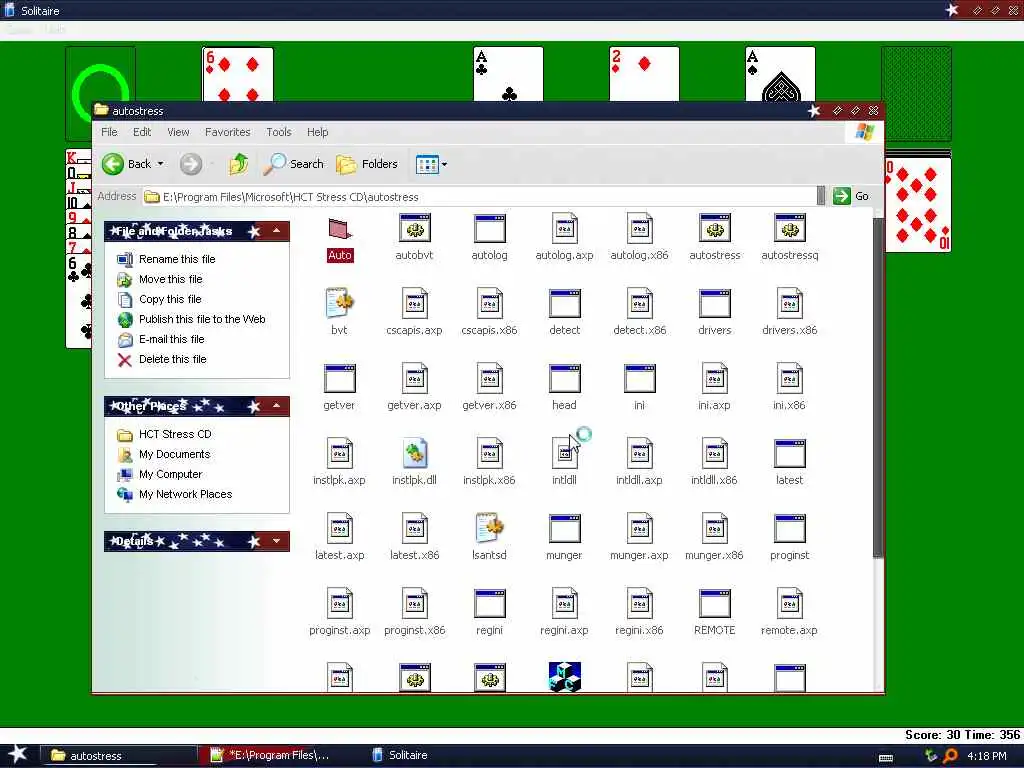The height and width of the screenshot is (768, 1024).
Task: Select the proginst application icon
Action: click(x=790, y=528)
